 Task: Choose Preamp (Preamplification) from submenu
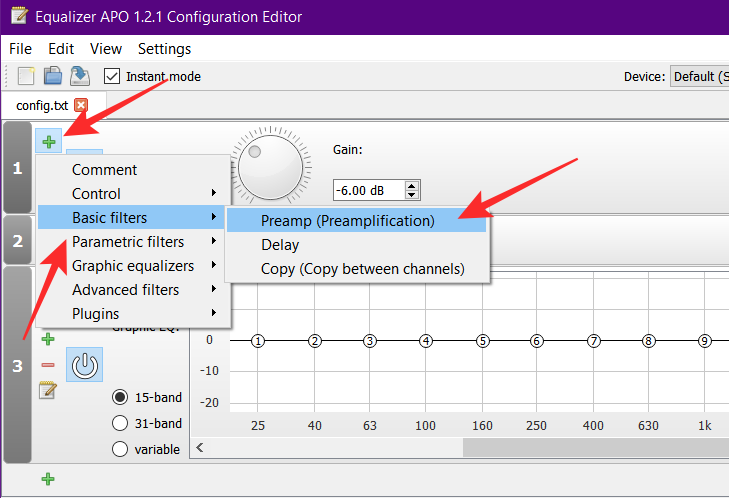[348, 221]
